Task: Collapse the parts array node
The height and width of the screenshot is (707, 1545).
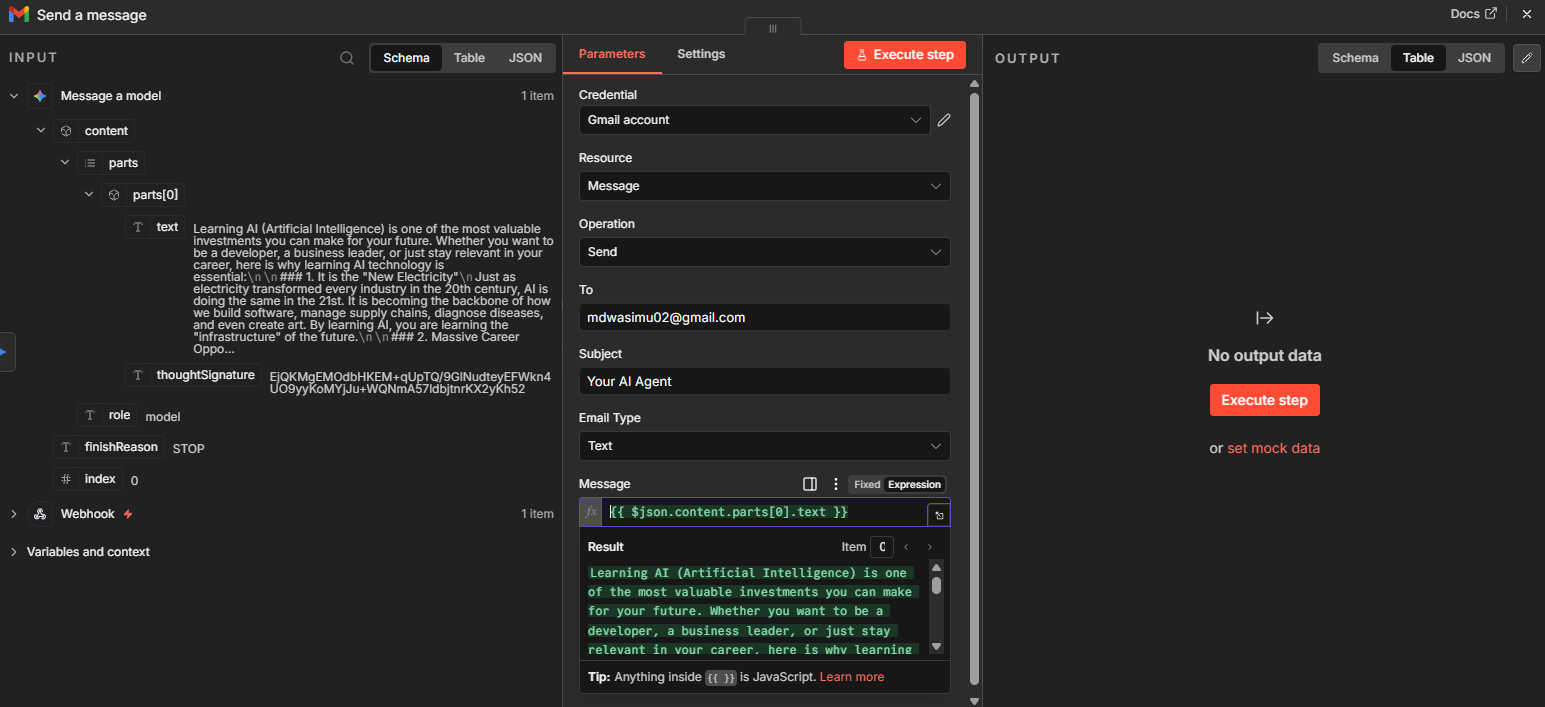Action: 65,163
